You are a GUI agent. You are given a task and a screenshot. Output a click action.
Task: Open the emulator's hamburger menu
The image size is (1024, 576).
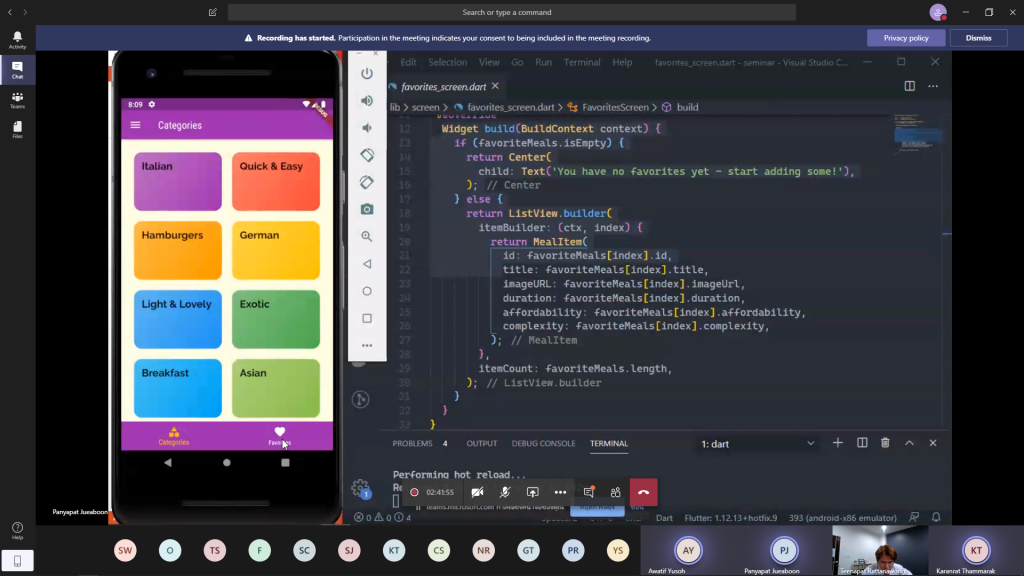click(136, 125)
